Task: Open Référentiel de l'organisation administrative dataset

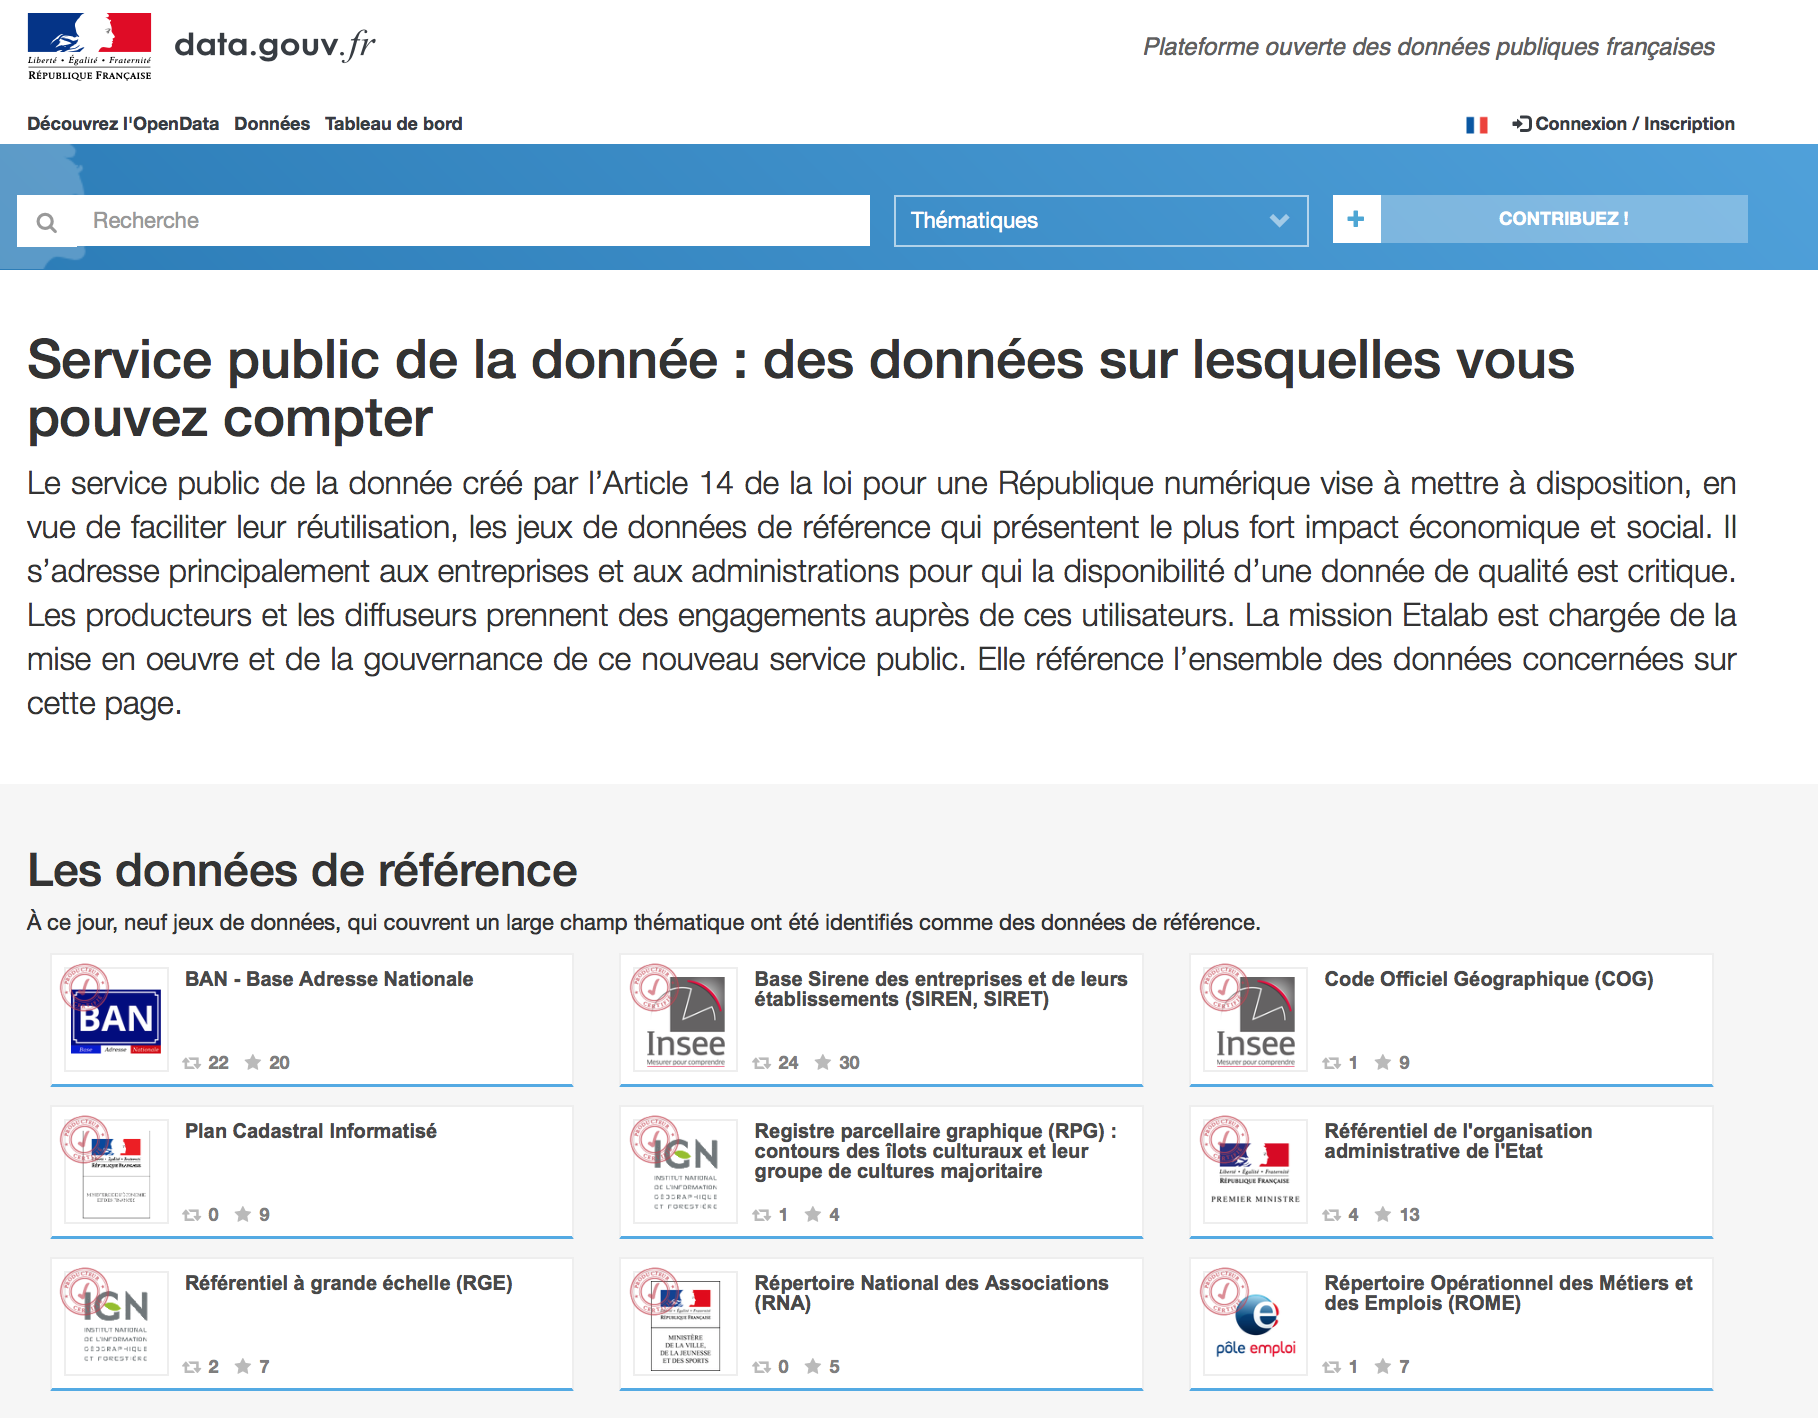Action: click(1458, 1141)
